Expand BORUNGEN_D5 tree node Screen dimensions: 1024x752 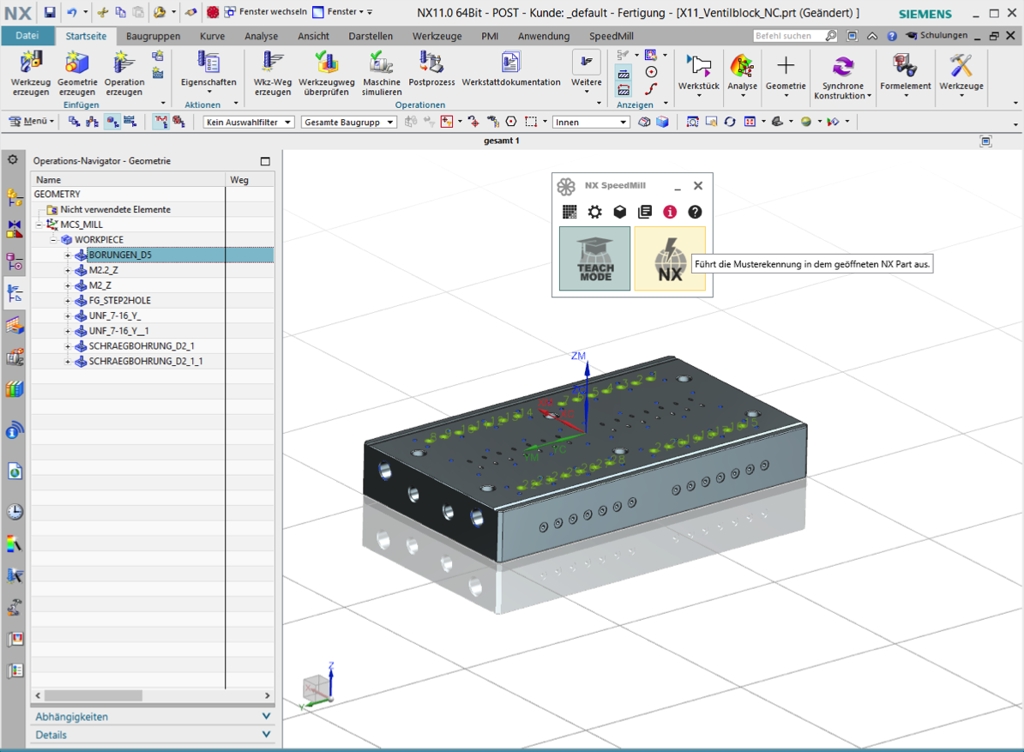tap(67, 255)
